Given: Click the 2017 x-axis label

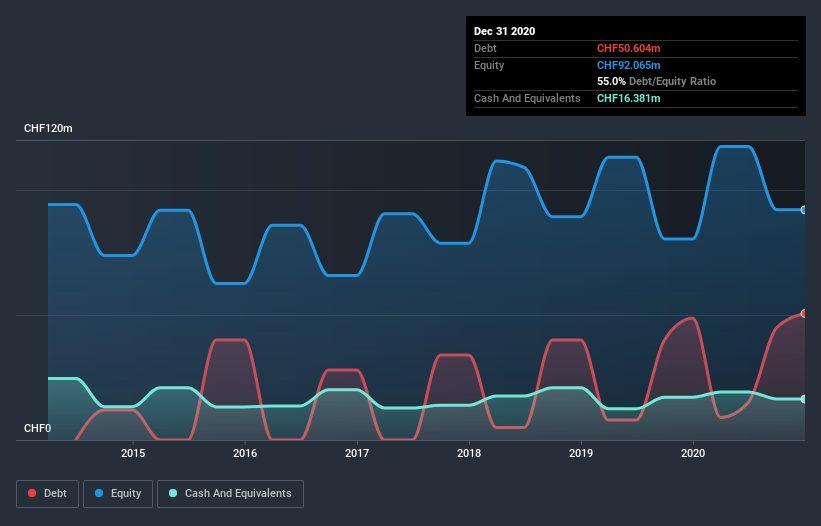Looking at the screenshot, I should click(357, 453).
